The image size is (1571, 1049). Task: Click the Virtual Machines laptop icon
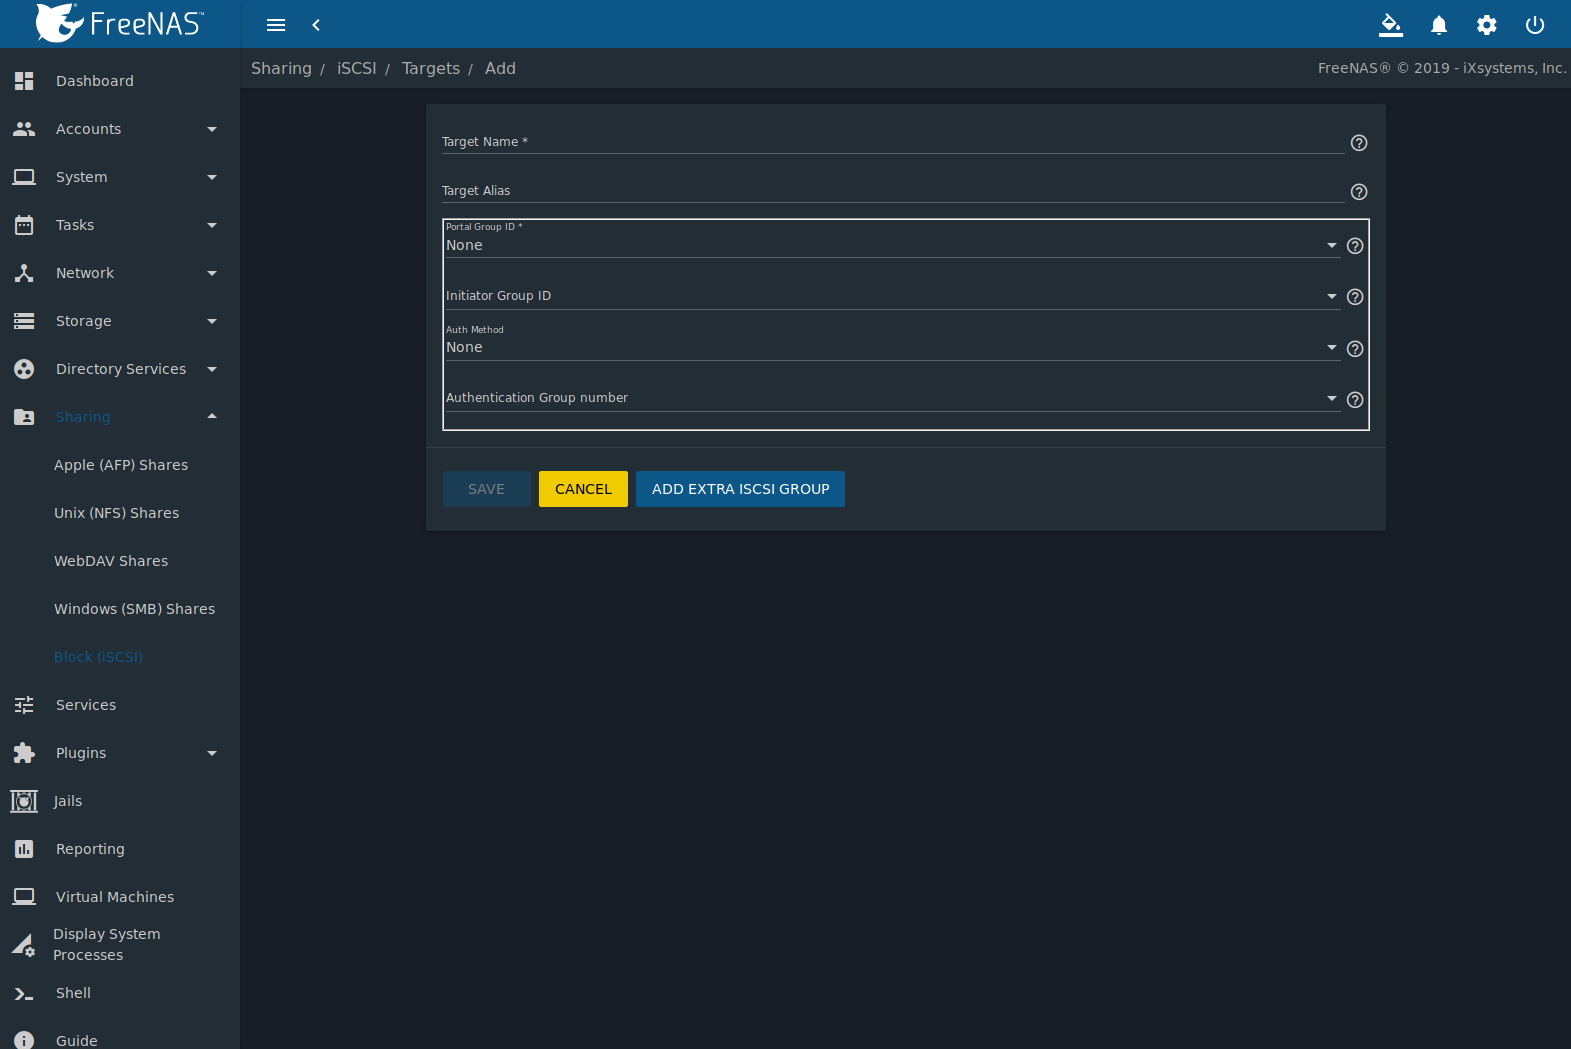(x=24, y=897)
